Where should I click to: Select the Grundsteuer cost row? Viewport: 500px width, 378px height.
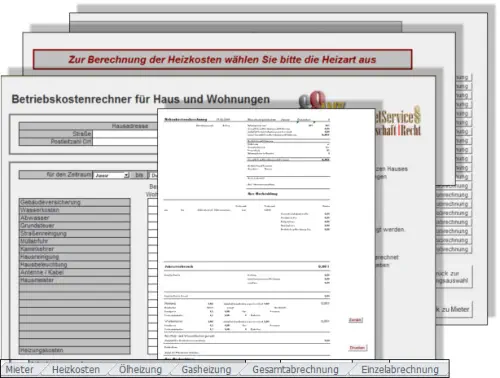[75, 226]
